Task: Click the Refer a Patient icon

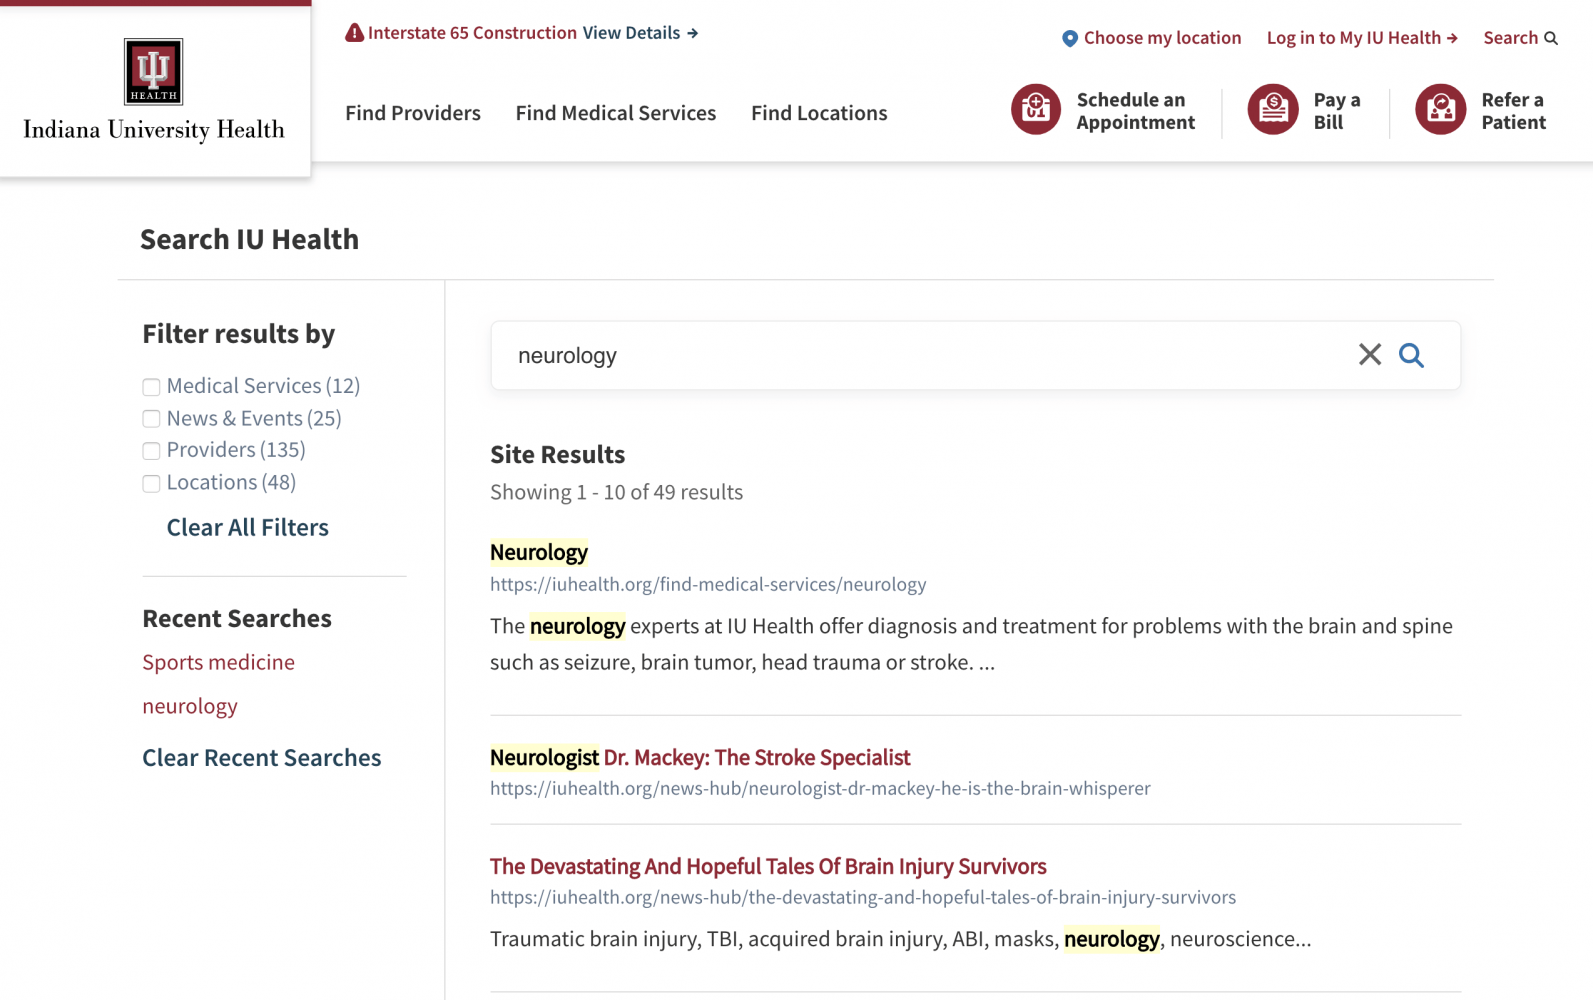Action: coord(1441,109)
